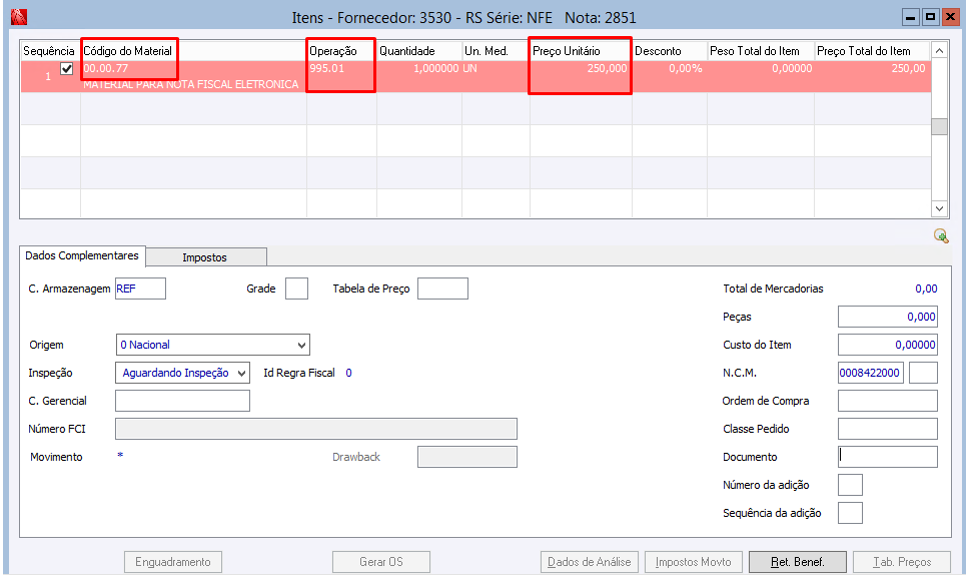This screenshot has height=579, width=966.
Task: Open the Origem dropdown
Action: (x=213, y=345)
